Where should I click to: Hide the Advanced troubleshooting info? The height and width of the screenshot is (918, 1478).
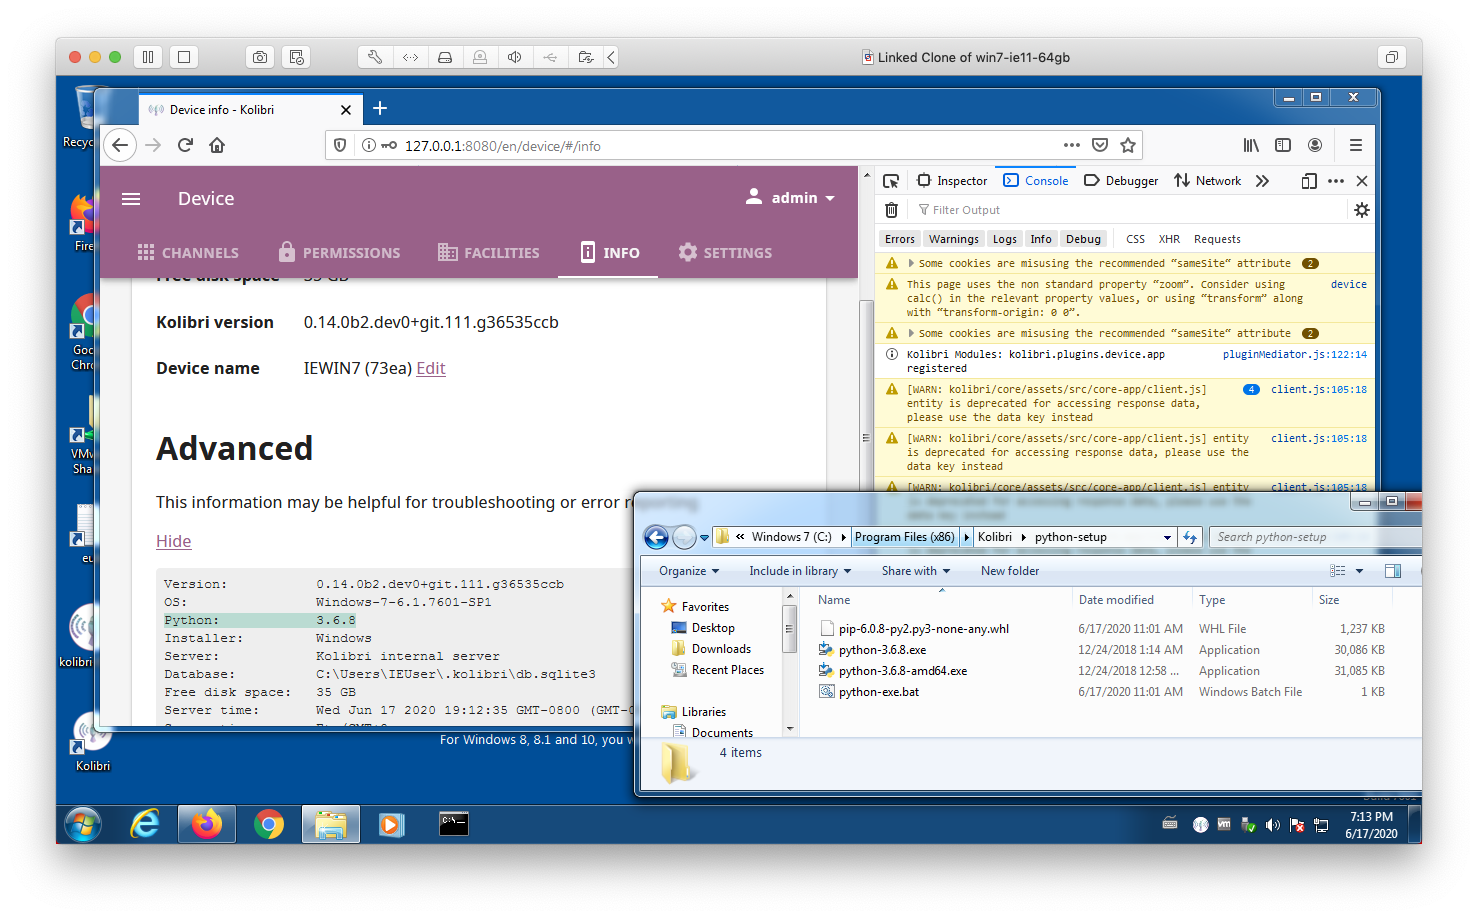click(x=173, y=541)
